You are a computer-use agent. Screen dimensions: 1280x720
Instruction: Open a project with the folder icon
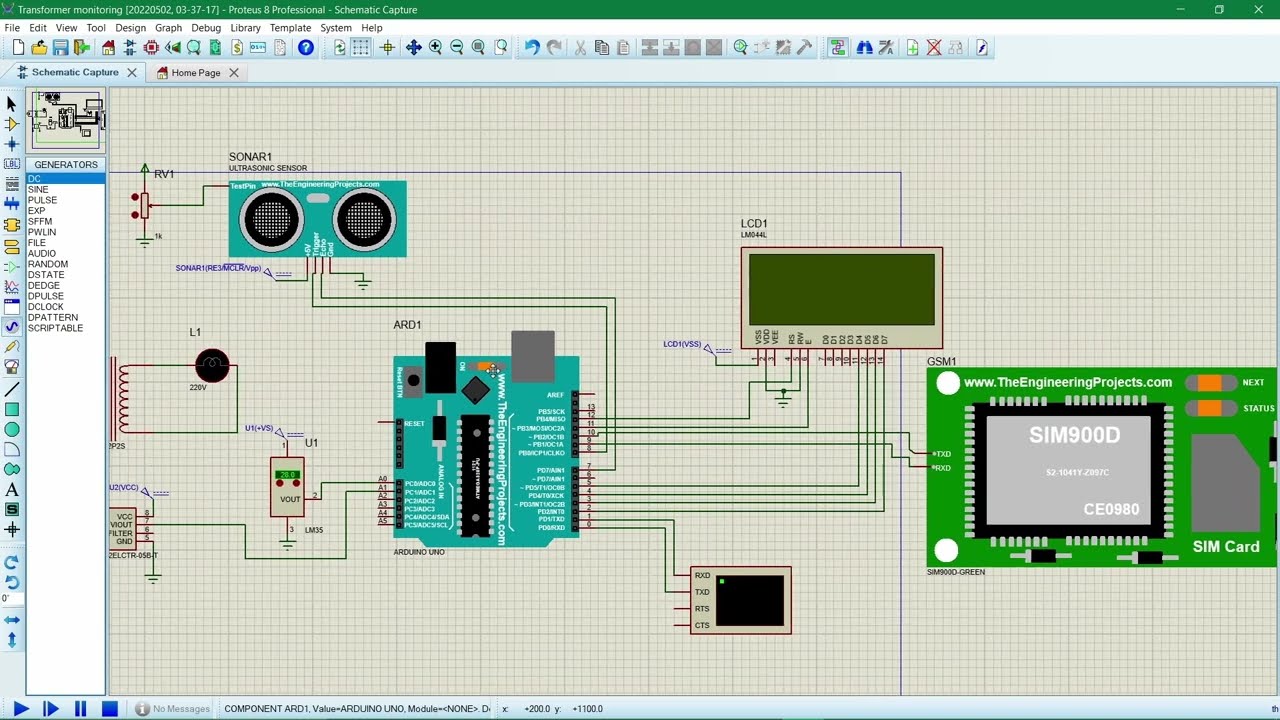pos(39,47)
